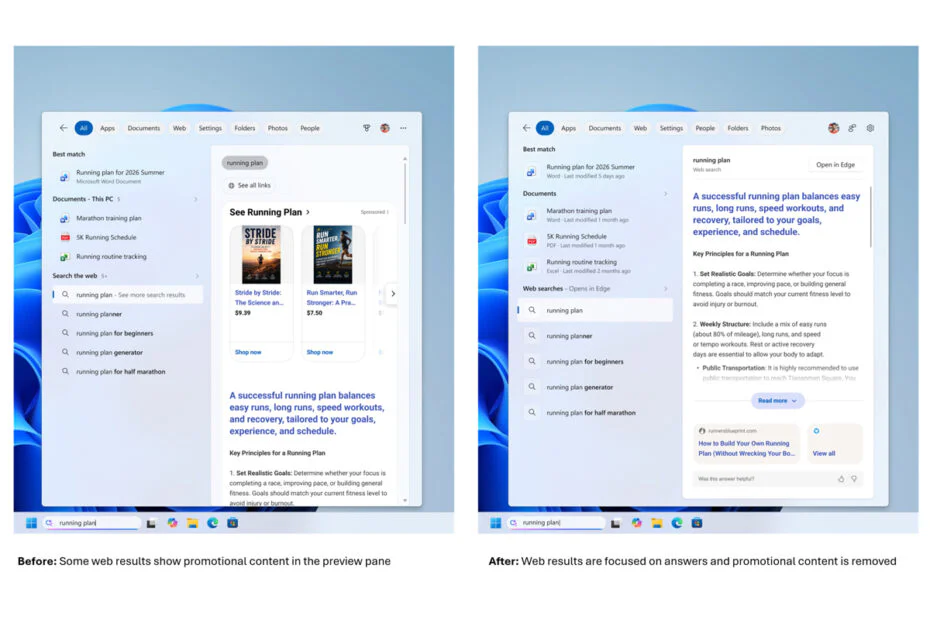
Task: Click the profile avatar in the After panel
Action: (x=833, y=128)
